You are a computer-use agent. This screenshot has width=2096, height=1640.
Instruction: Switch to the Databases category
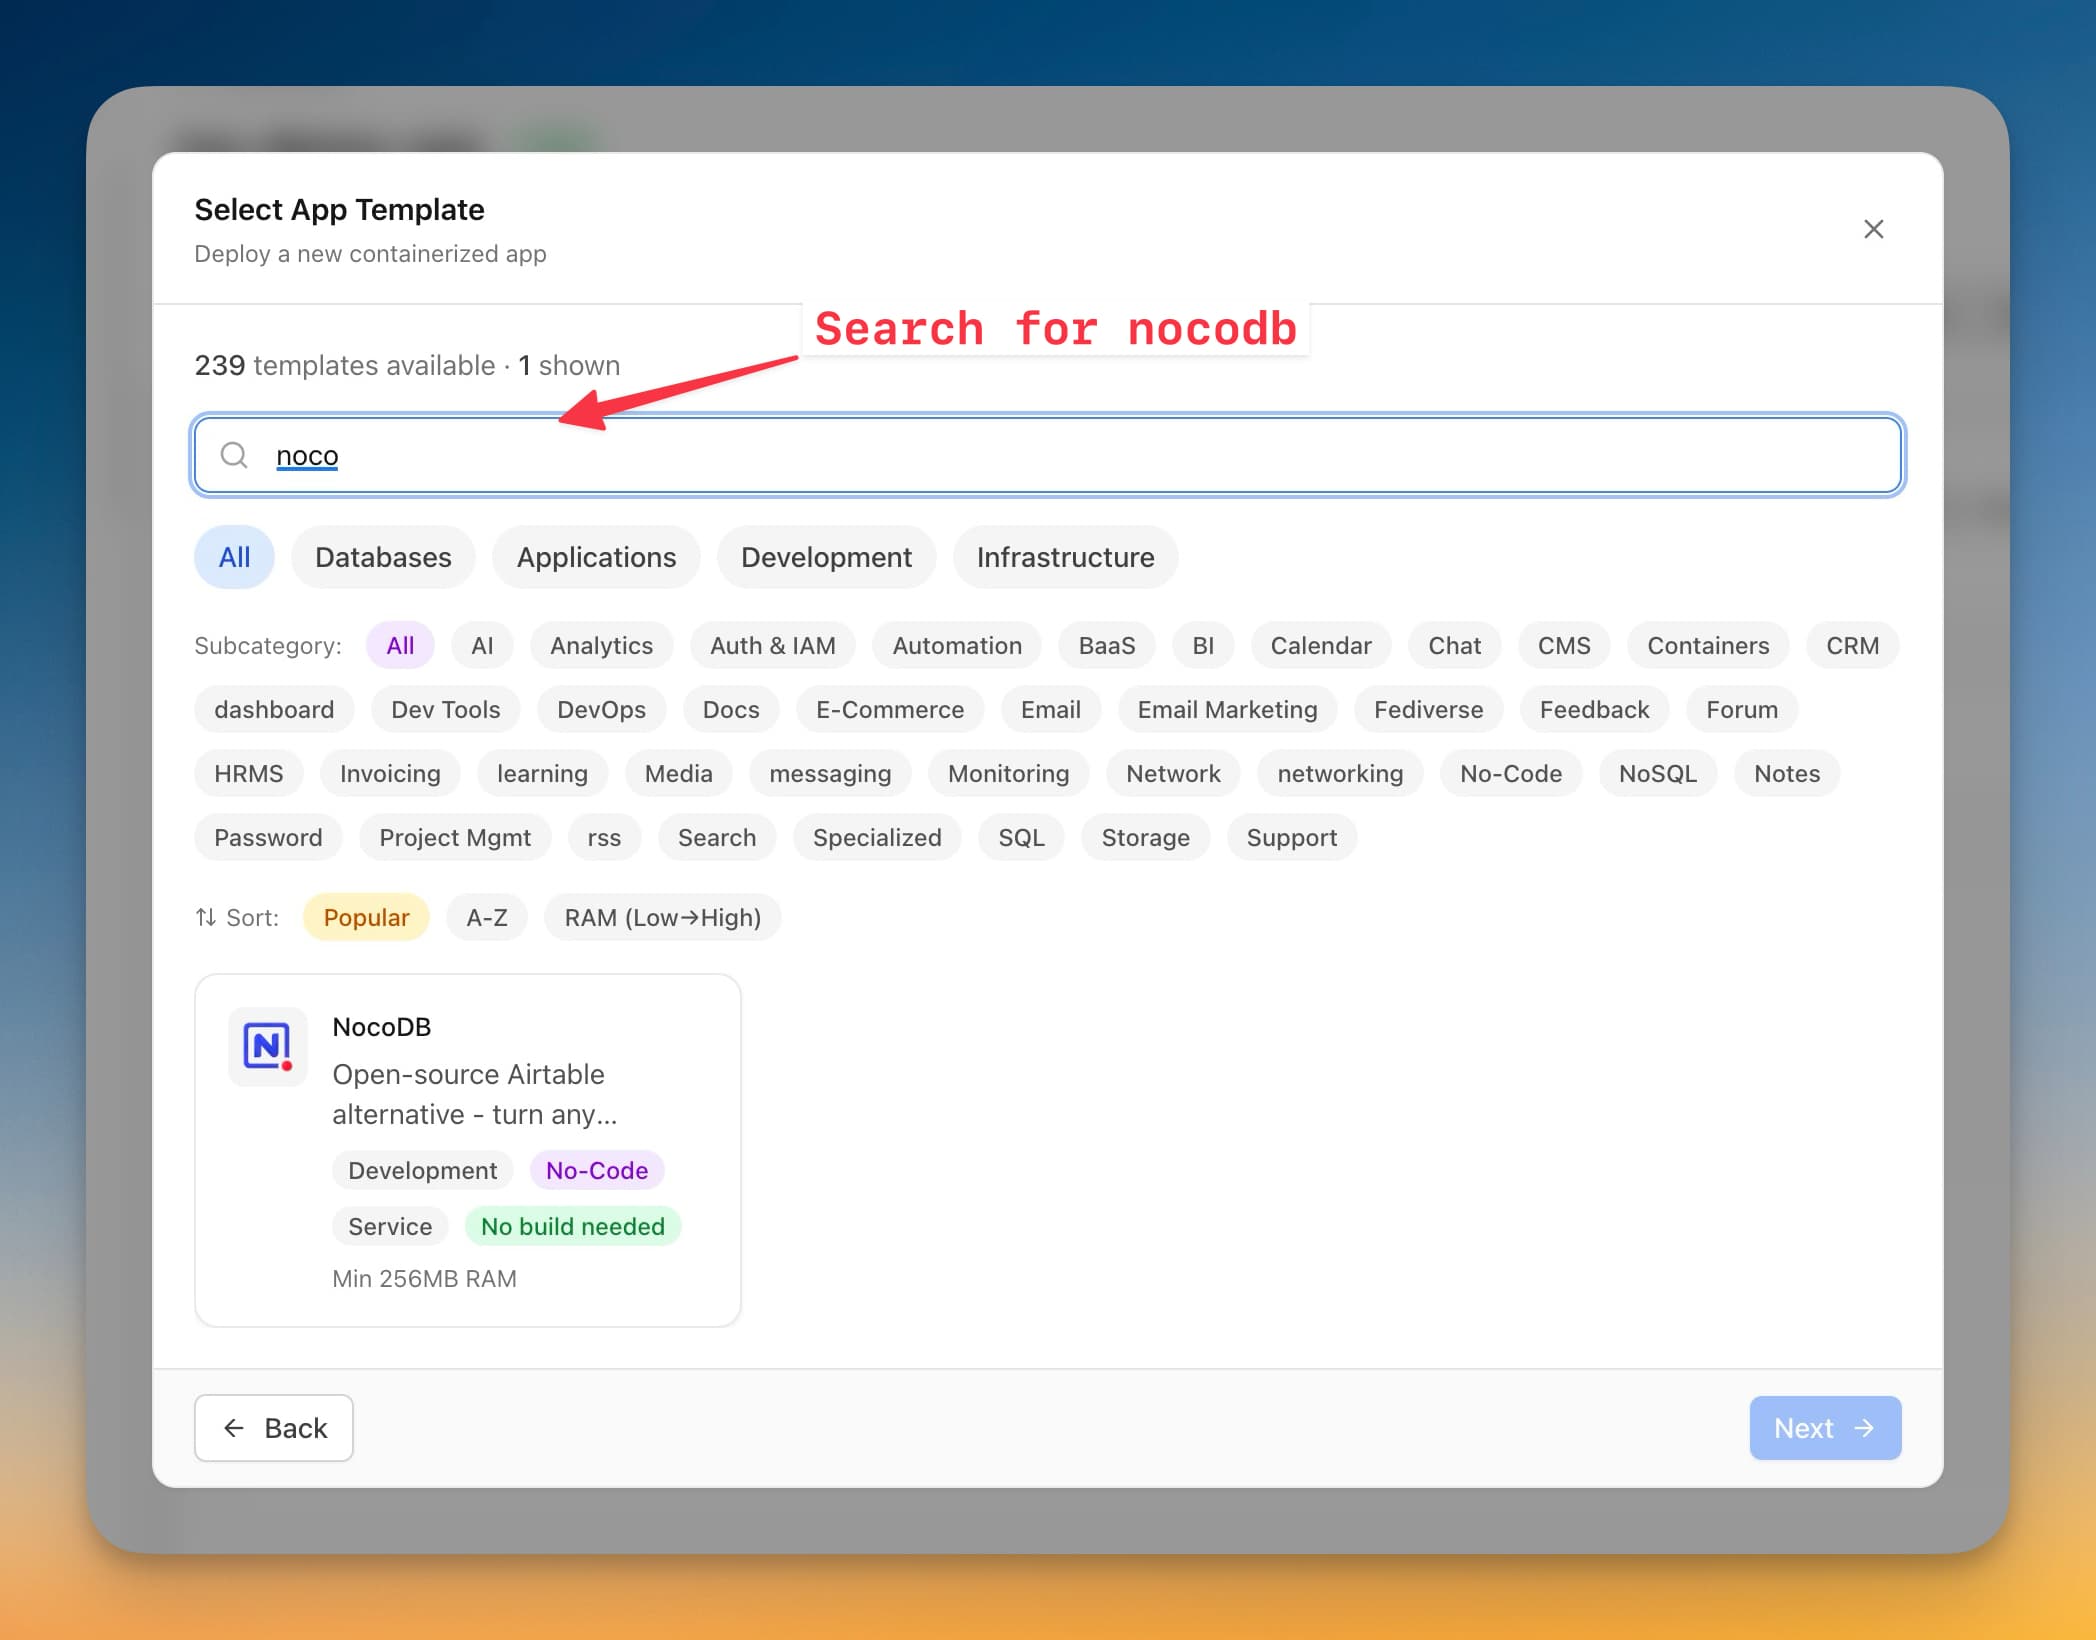click(x=383, y=557)
